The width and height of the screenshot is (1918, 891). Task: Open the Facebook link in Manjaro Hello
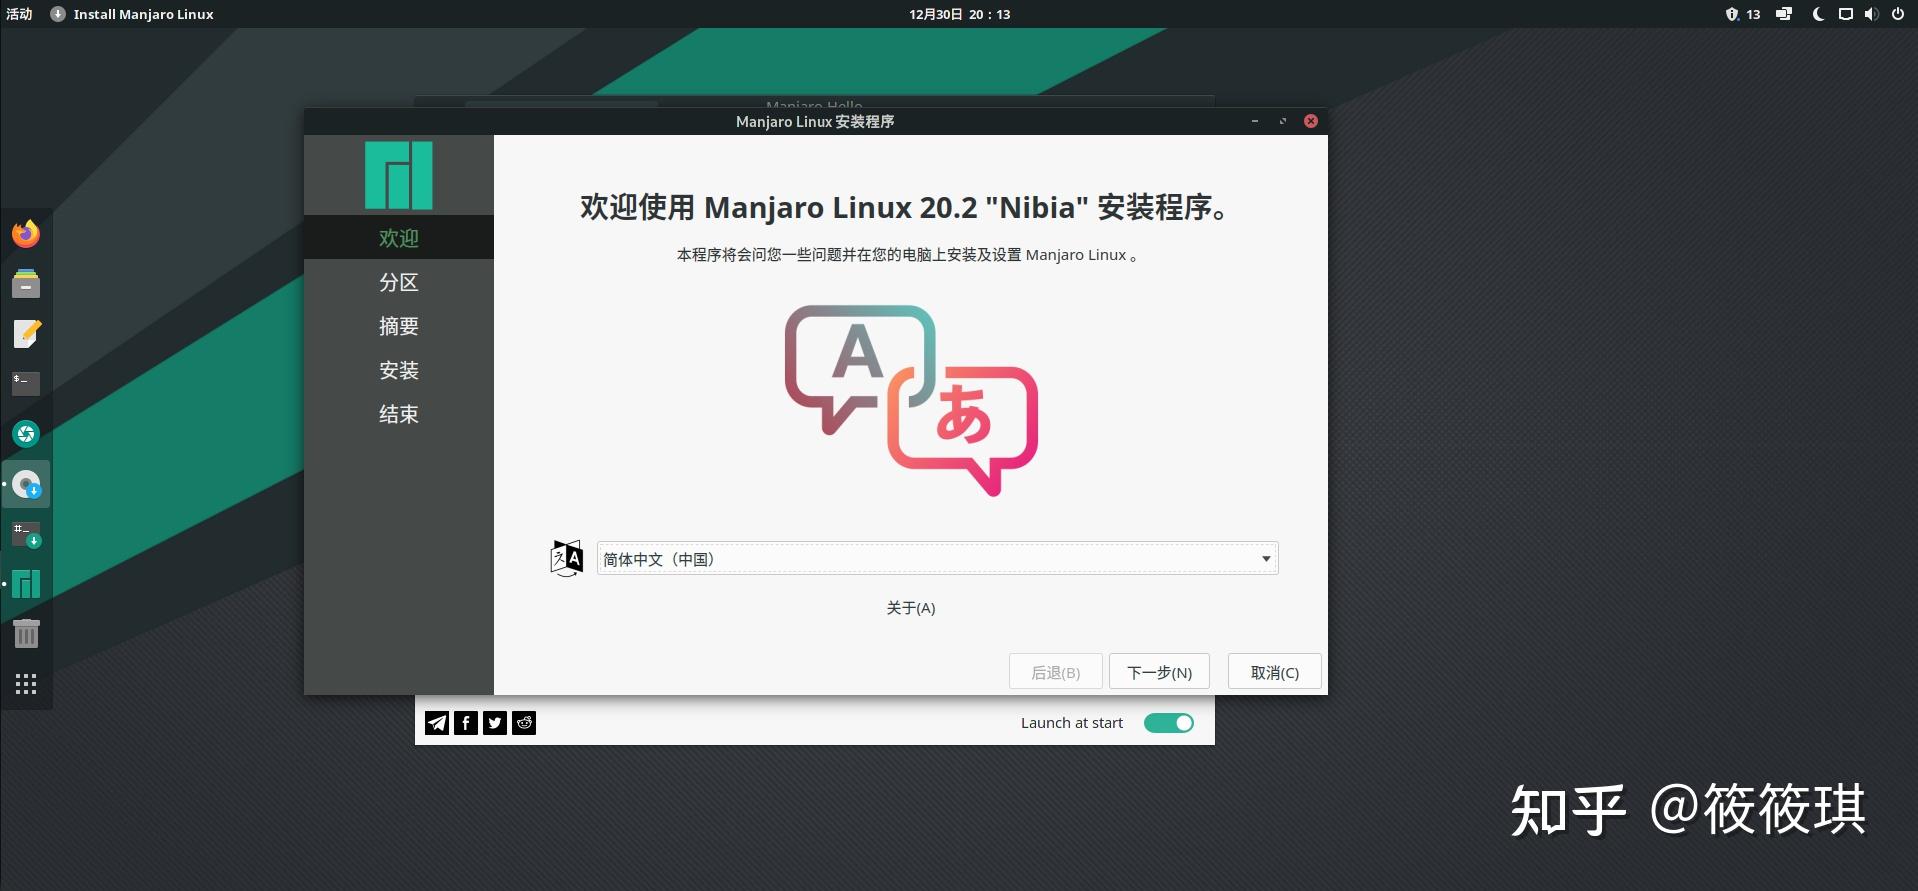tap(466, 723)
